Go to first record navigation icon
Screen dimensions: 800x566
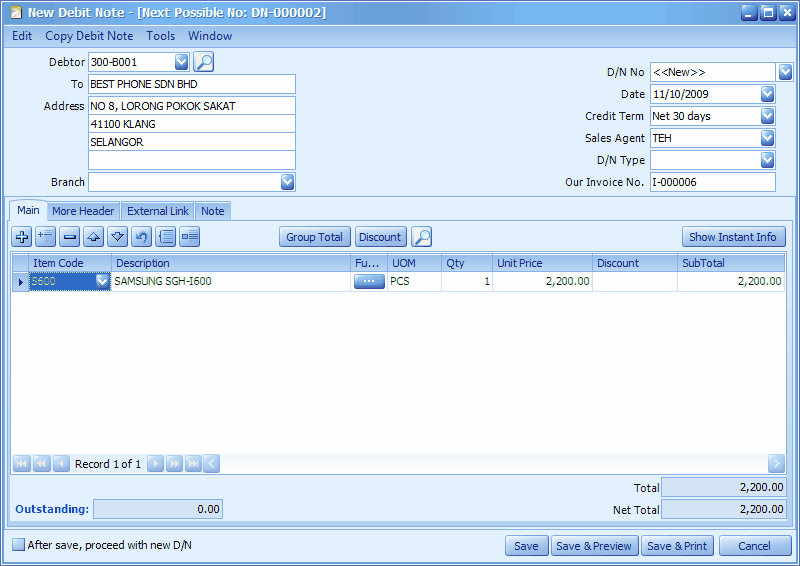coord(21,463)
